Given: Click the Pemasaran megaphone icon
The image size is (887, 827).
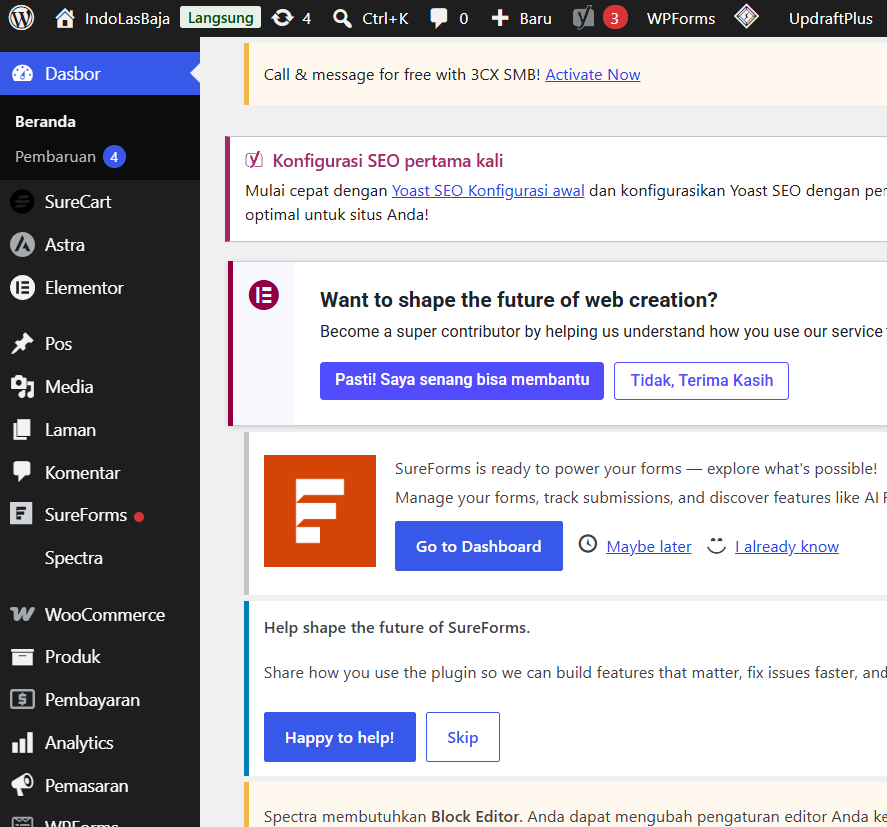Looking at the screenshot, I should pyautogui.click(x=23, y=785).
